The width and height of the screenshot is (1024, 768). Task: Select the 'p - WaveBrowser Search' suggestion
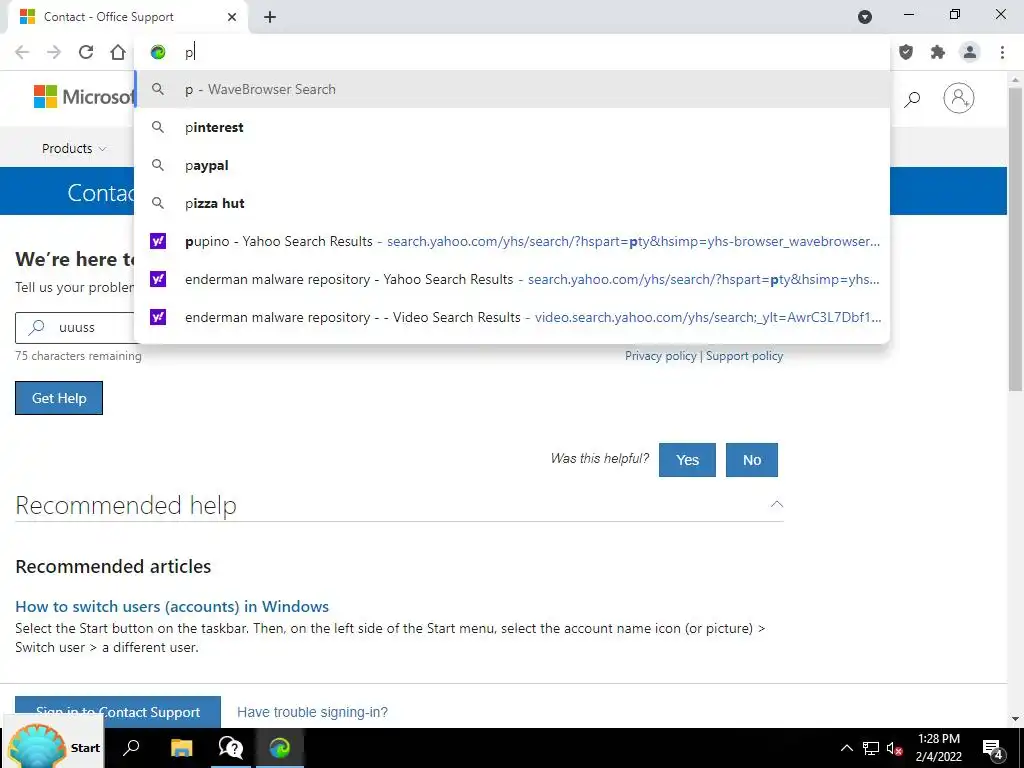point(512,89)
